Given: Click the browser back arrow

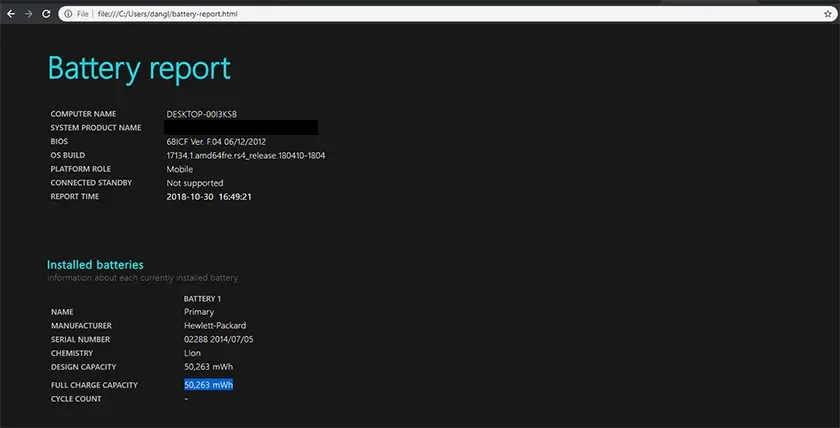Looking at the screenshot, I should pyautogui.click(x=11, y=14).
